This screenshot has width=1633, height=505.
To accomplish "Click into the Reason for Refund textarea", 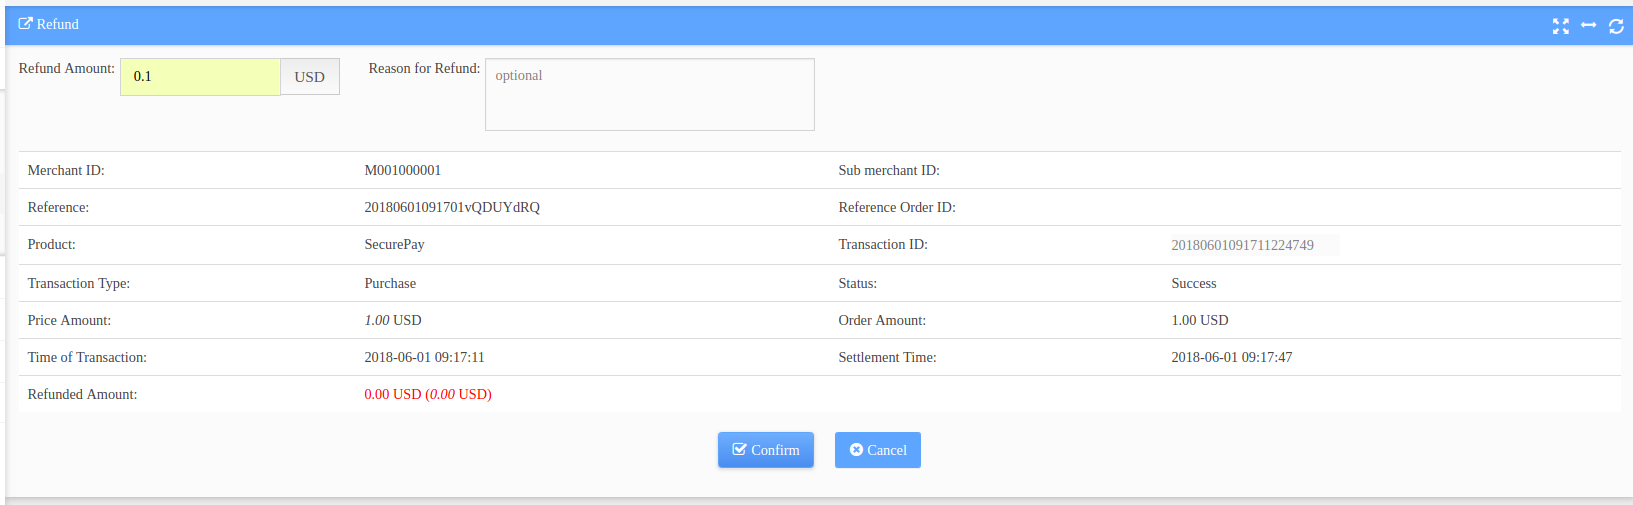I will (650, 94).
